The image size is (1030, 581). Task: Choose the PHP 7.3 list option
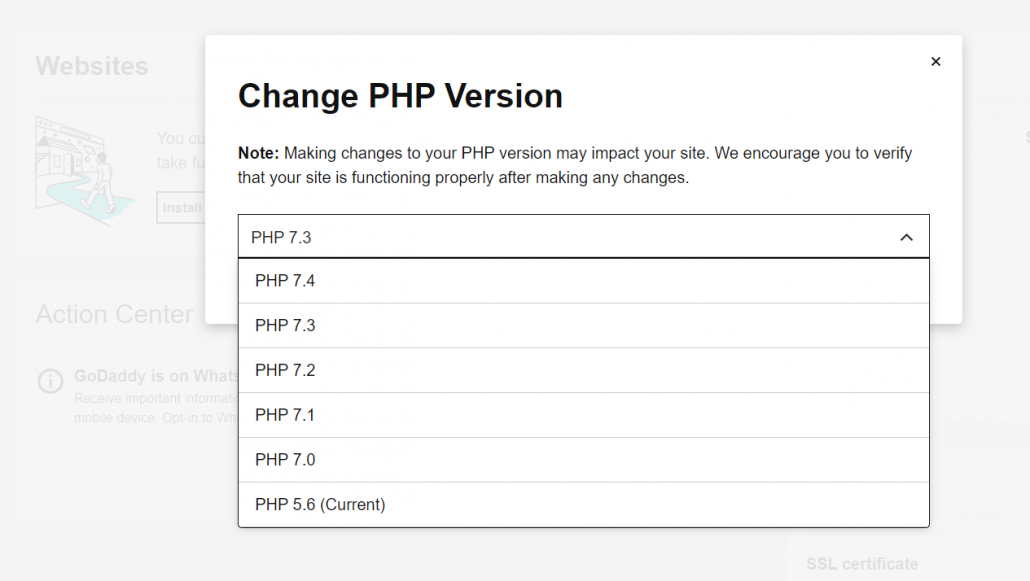(583, 325)
